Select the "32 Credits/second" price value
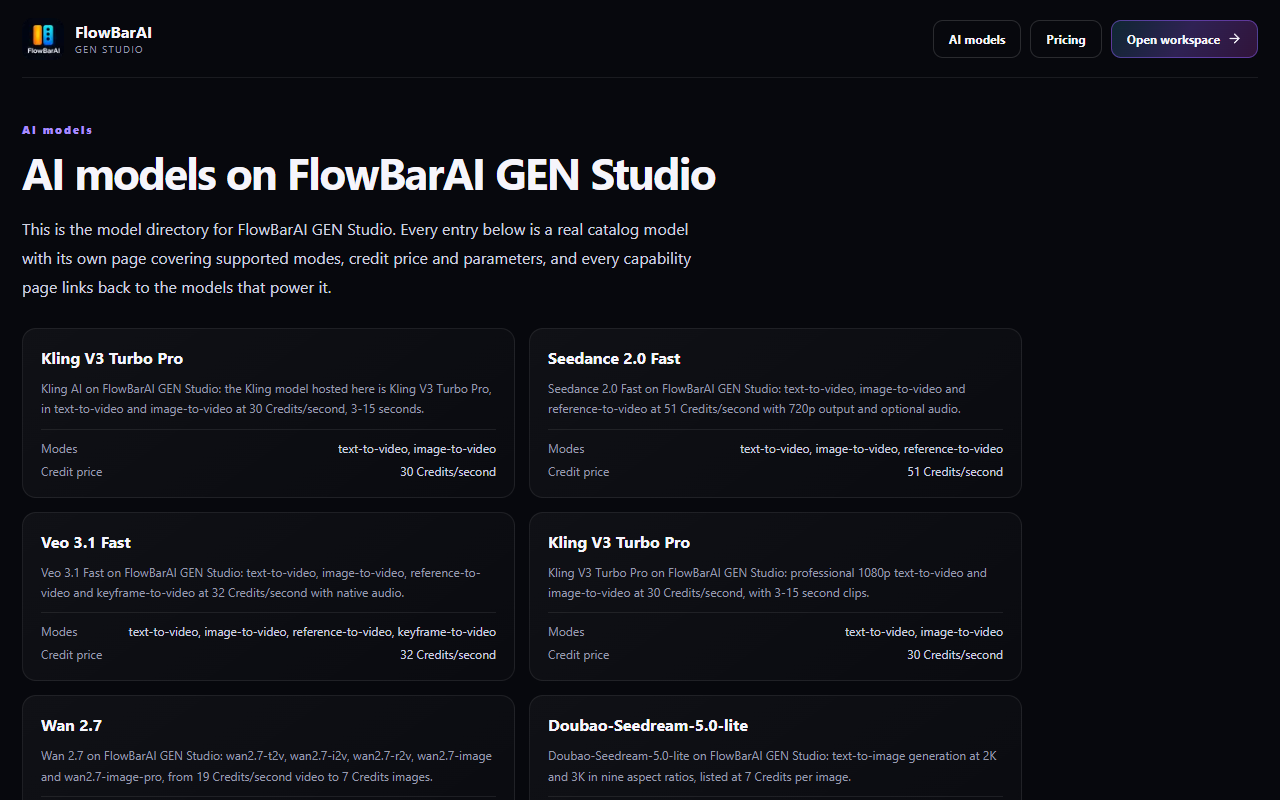 click(x=448, y=655)
